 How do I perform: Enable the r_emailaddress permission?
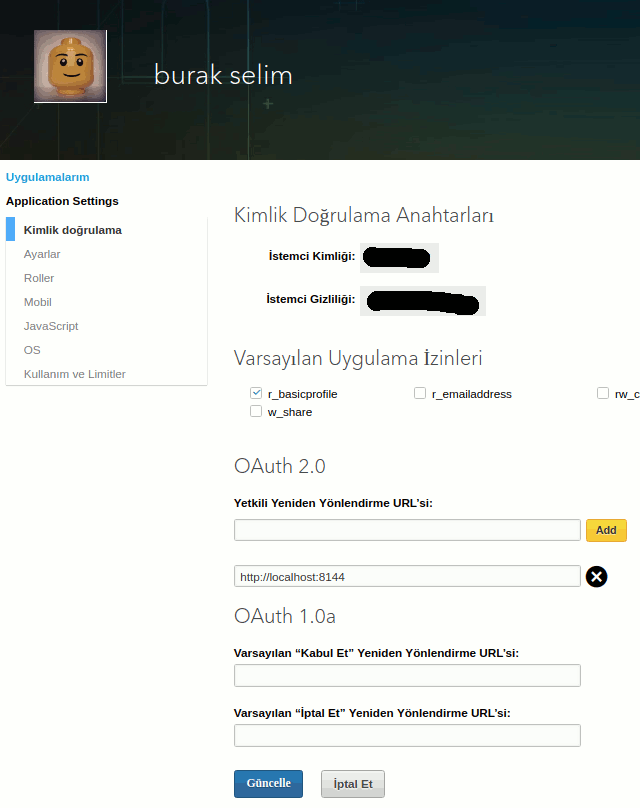(x=420, y=394)
